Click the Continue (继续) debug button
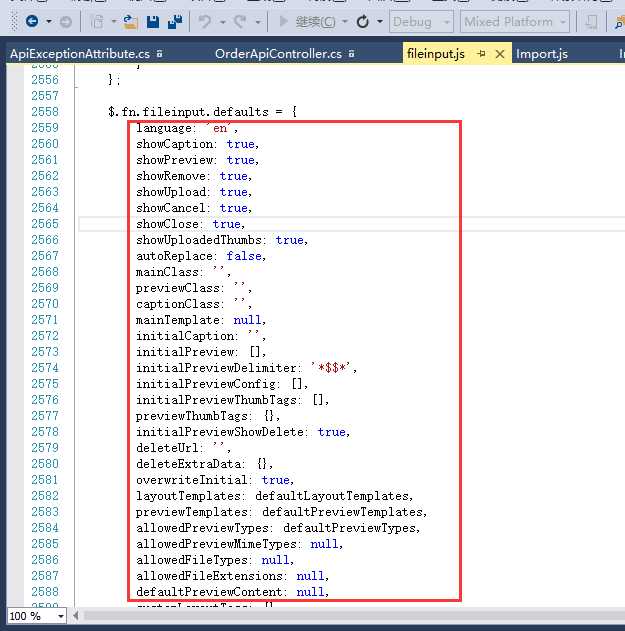The height and width of the screenshot is (631, 625). 307,21
